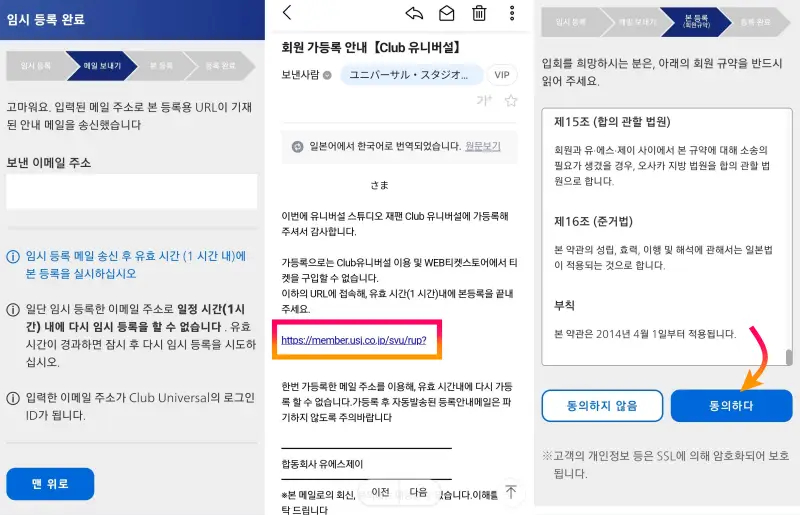This screenshot has height=515, width=800.
Task: Click 원문보기 to view original text
Action: point(483,146)
